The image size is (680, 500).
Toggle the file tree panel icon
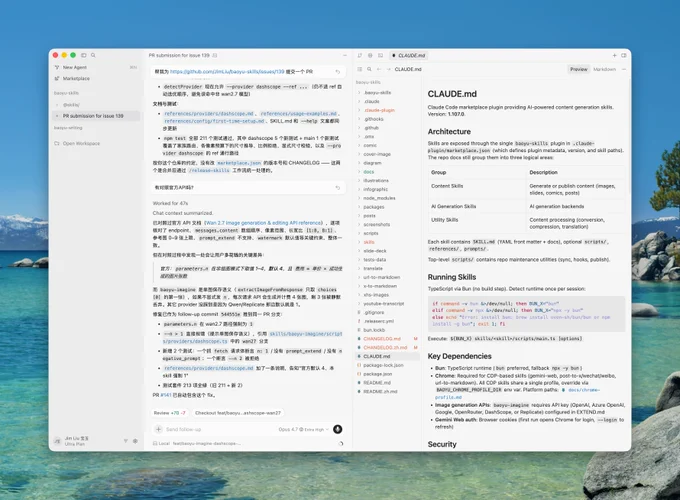360,69
